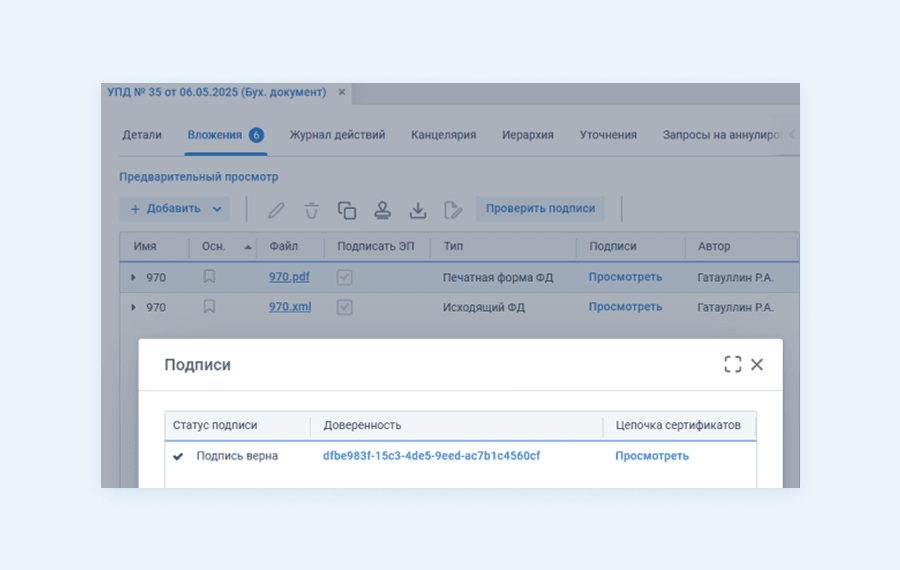Click the Проверить подписи button

[540, 208]
